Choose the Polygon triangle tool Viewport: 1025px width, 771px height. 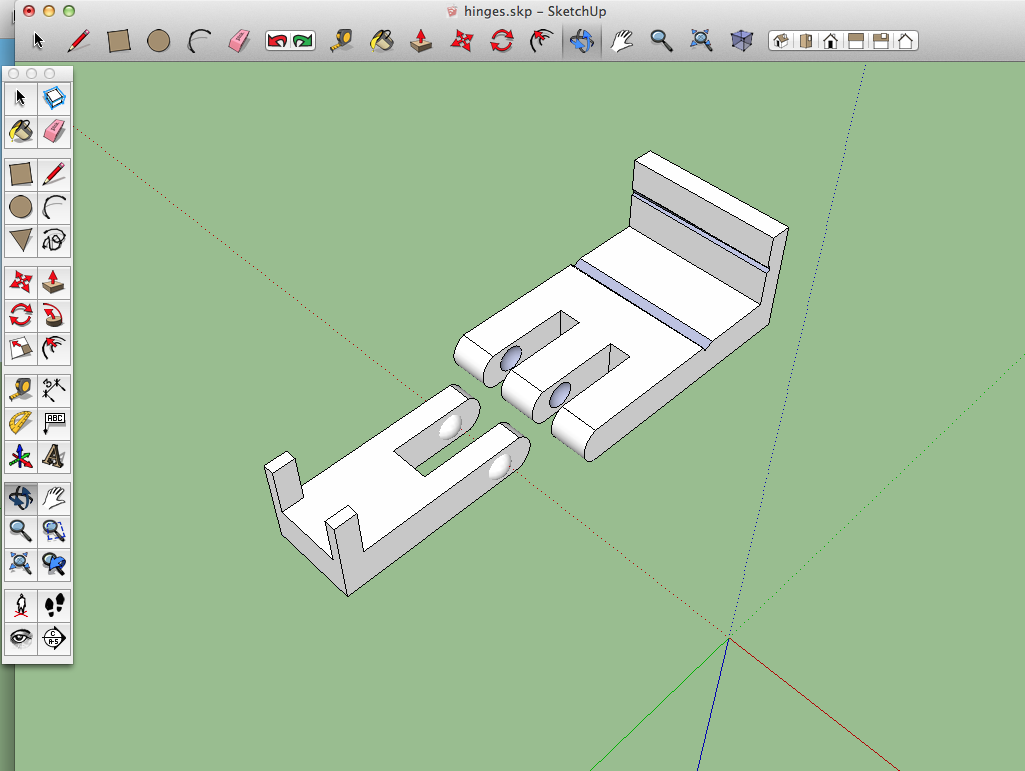(21, 240)
